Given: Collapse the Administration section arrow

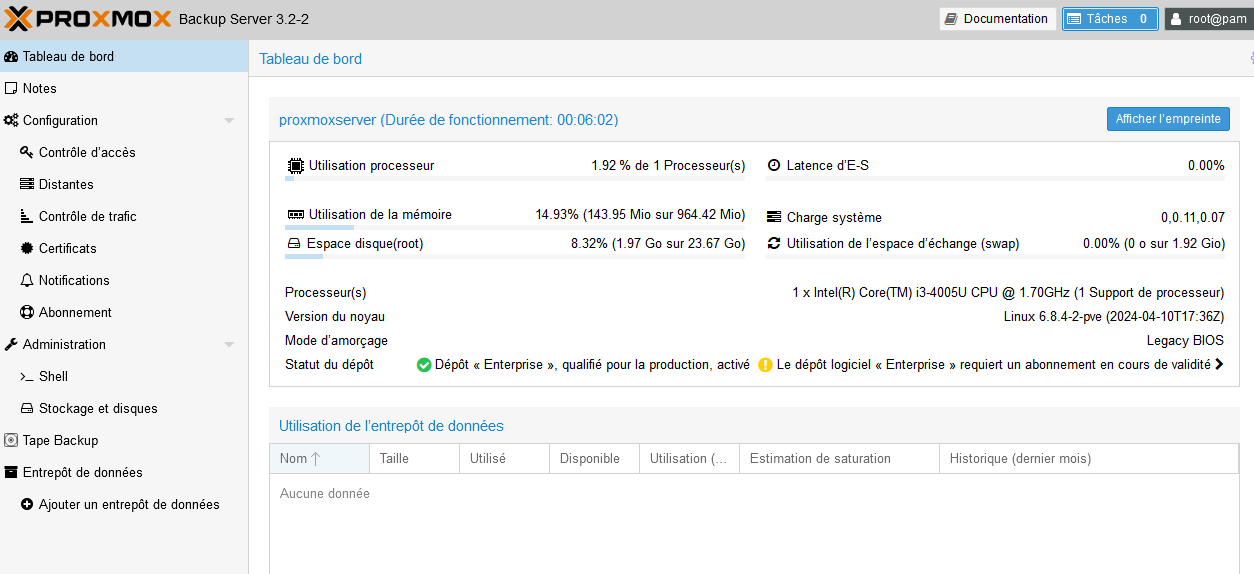Looking at the screenshot, I should tap(229, 345).
